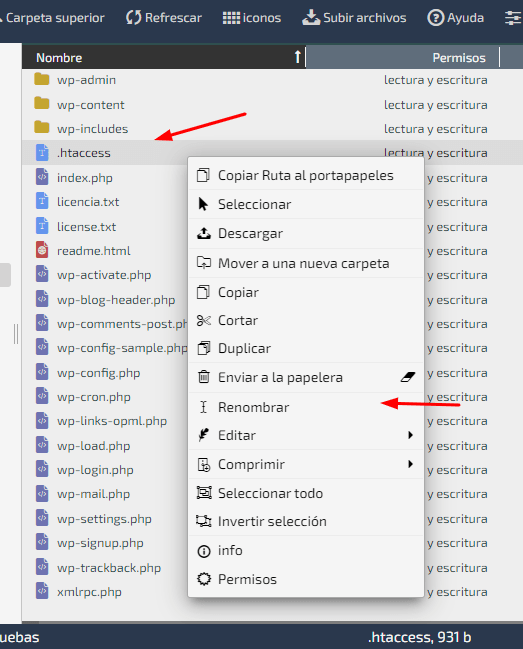Click the eraser icon beside Enviar a la papelera

point(408,377)
